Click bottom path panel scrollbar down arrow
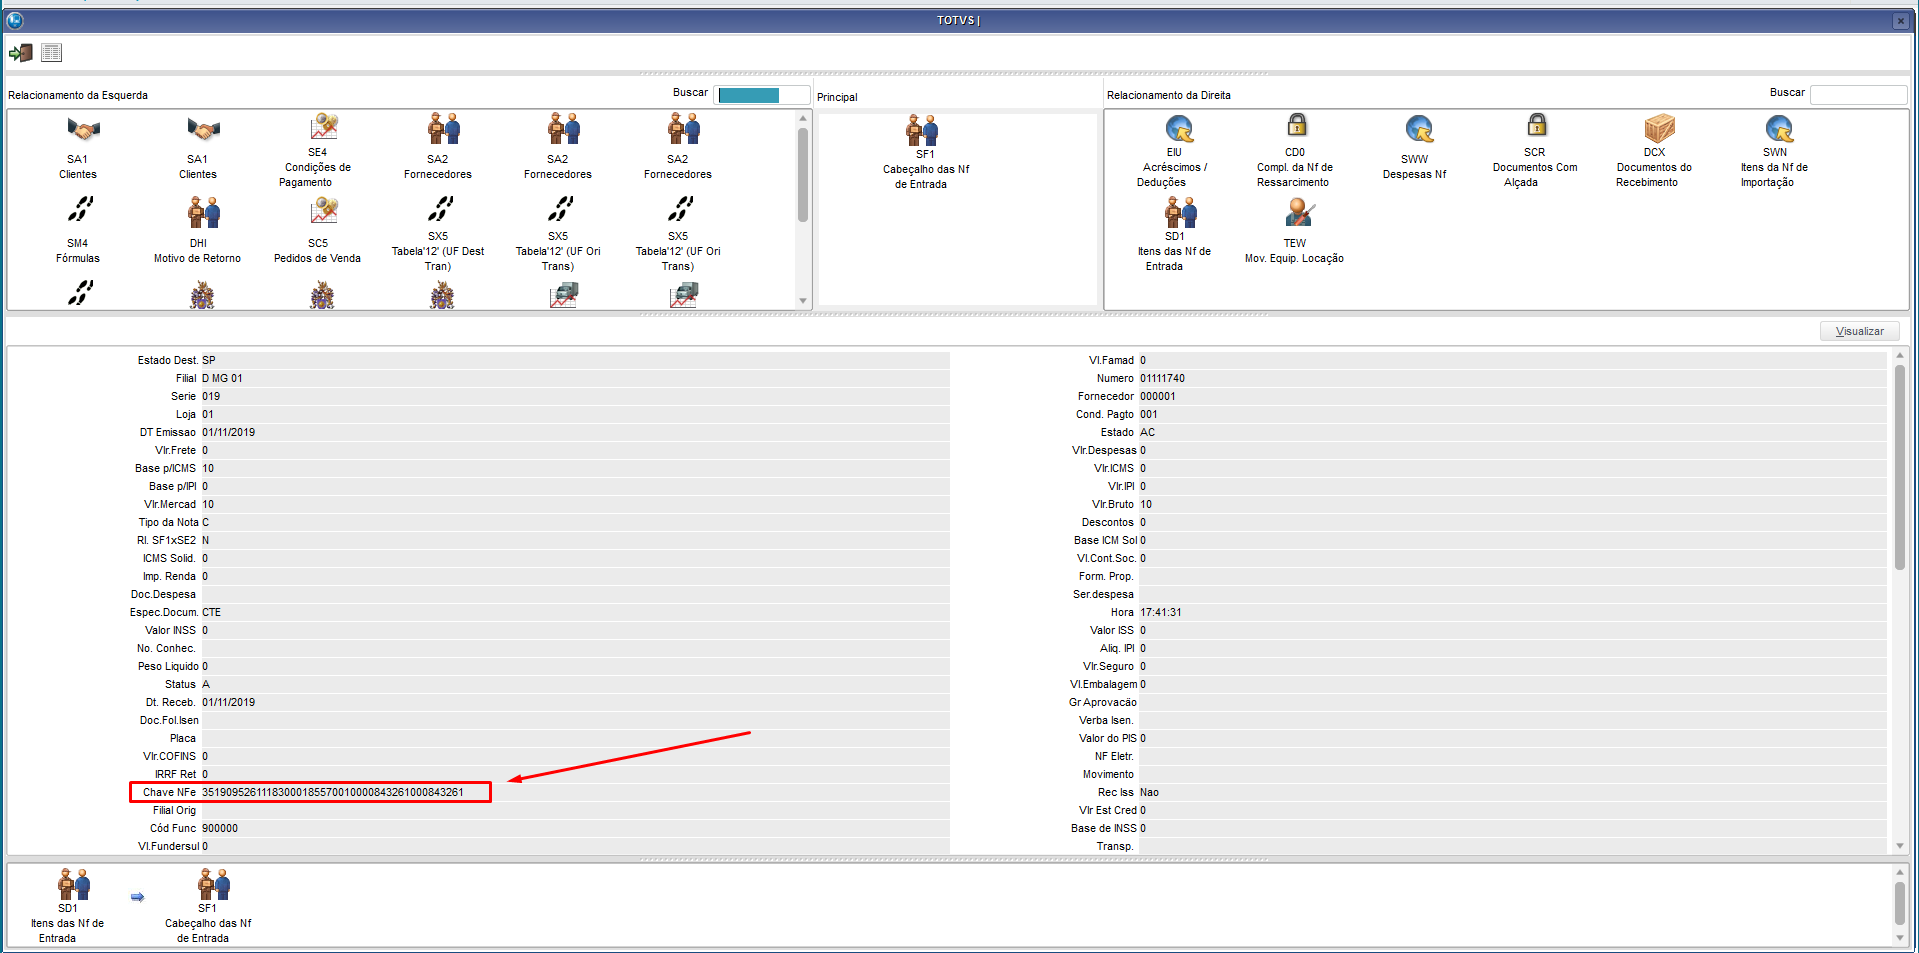 (1899, 938)
